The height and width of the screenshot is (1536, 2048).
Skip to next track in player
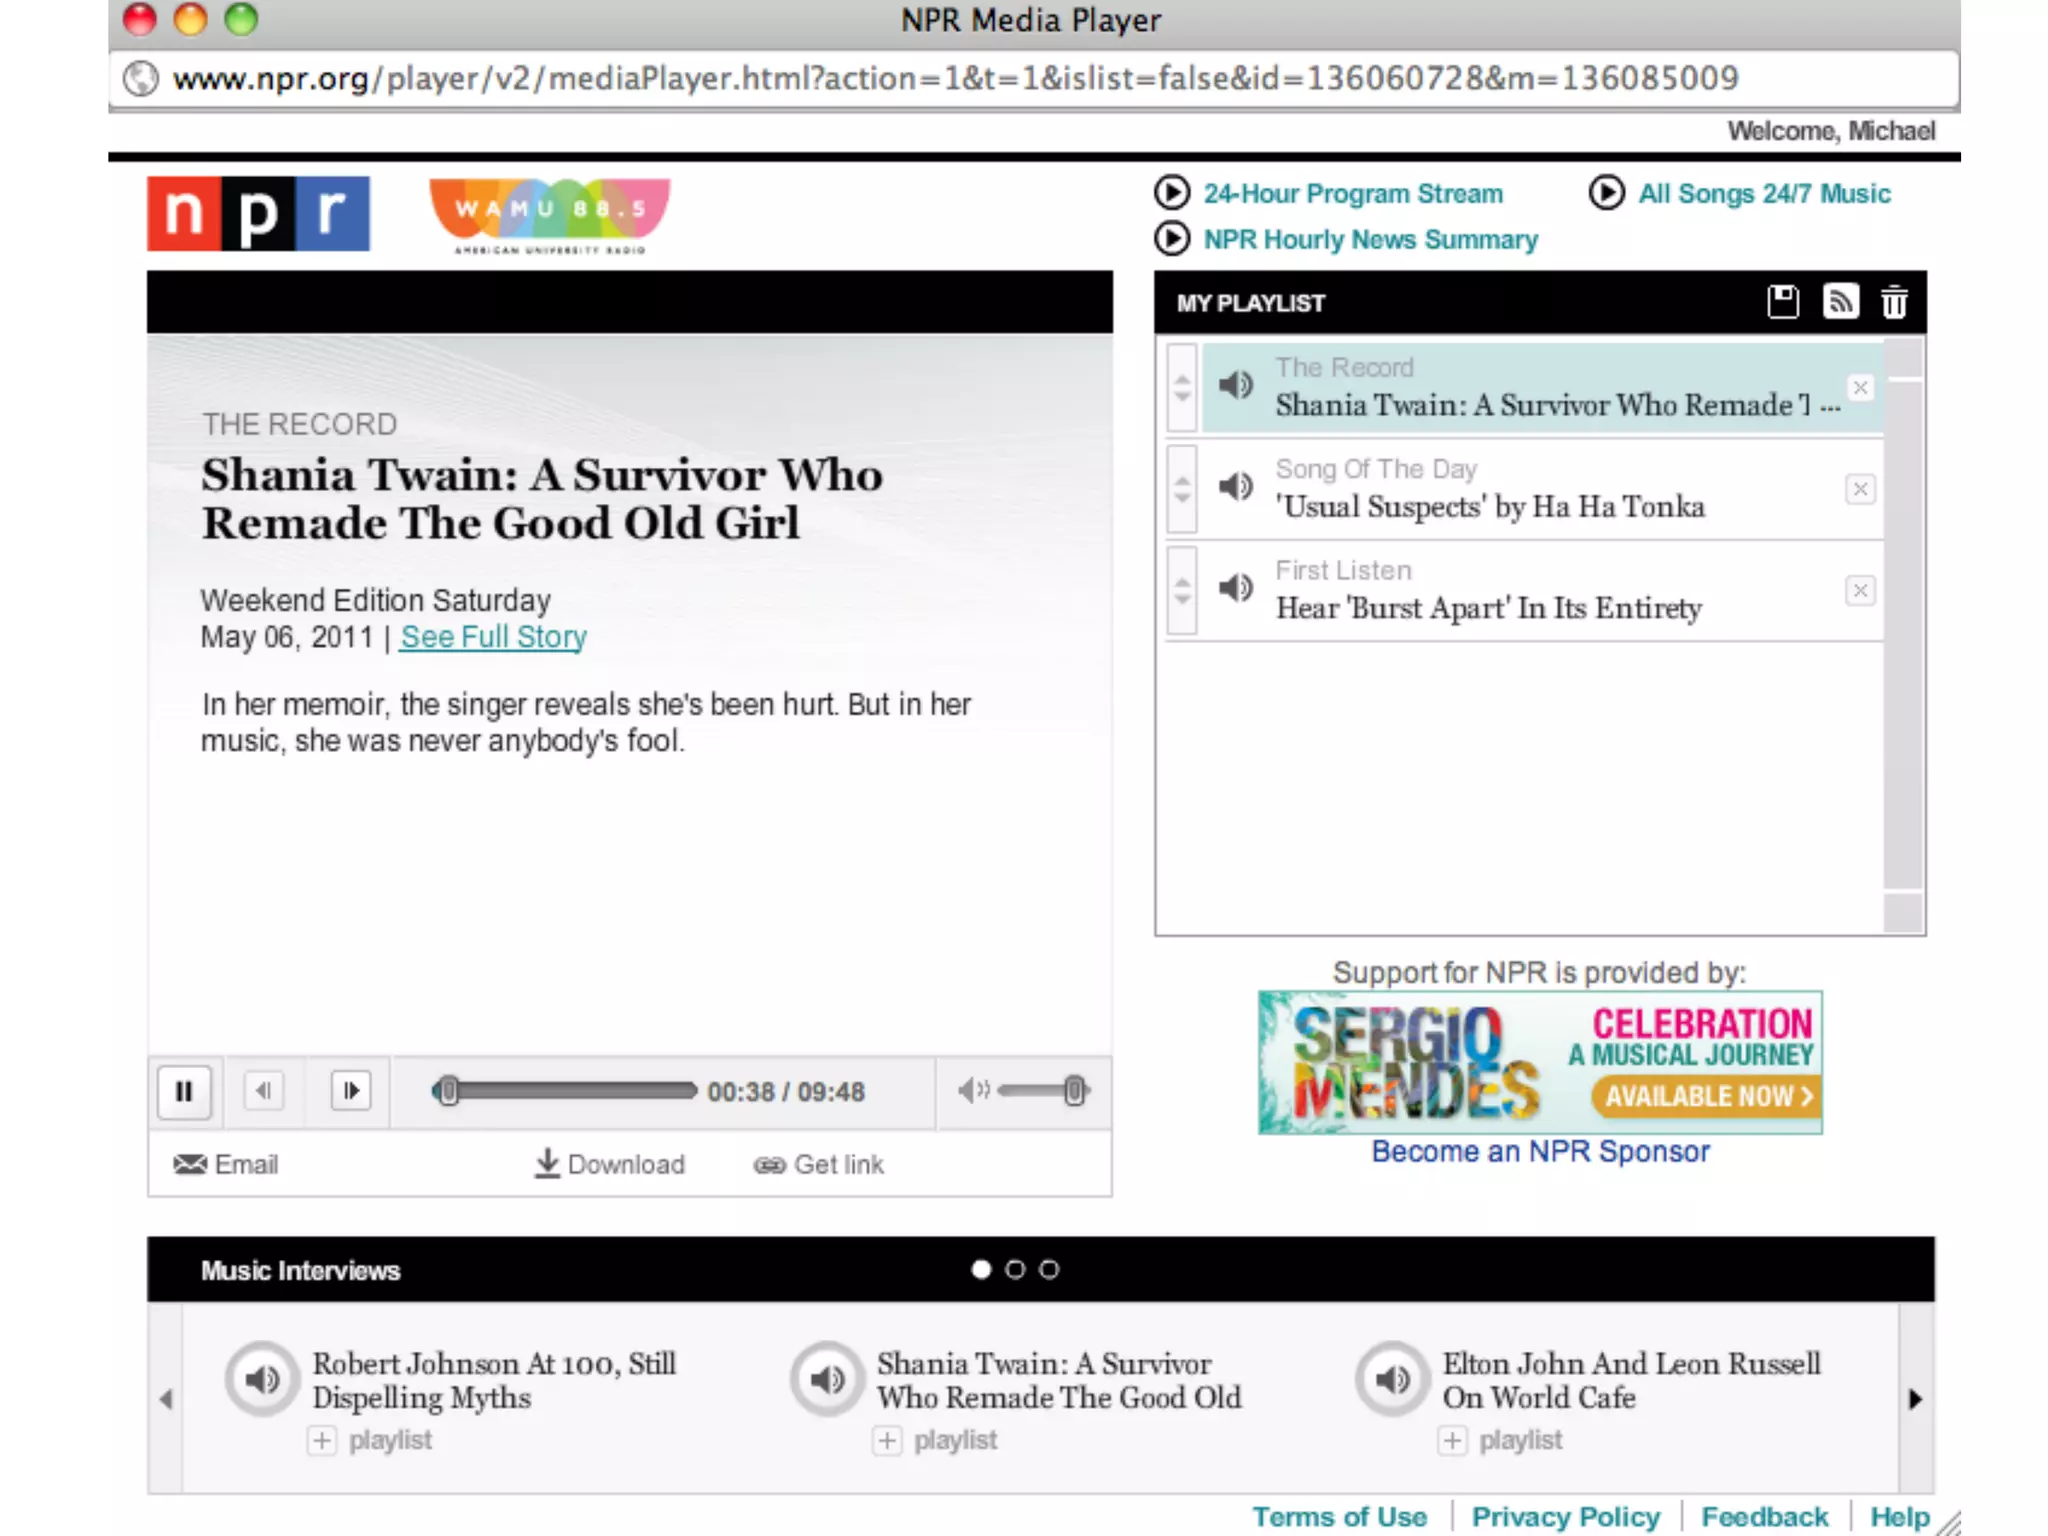[x=351, y=1091]
